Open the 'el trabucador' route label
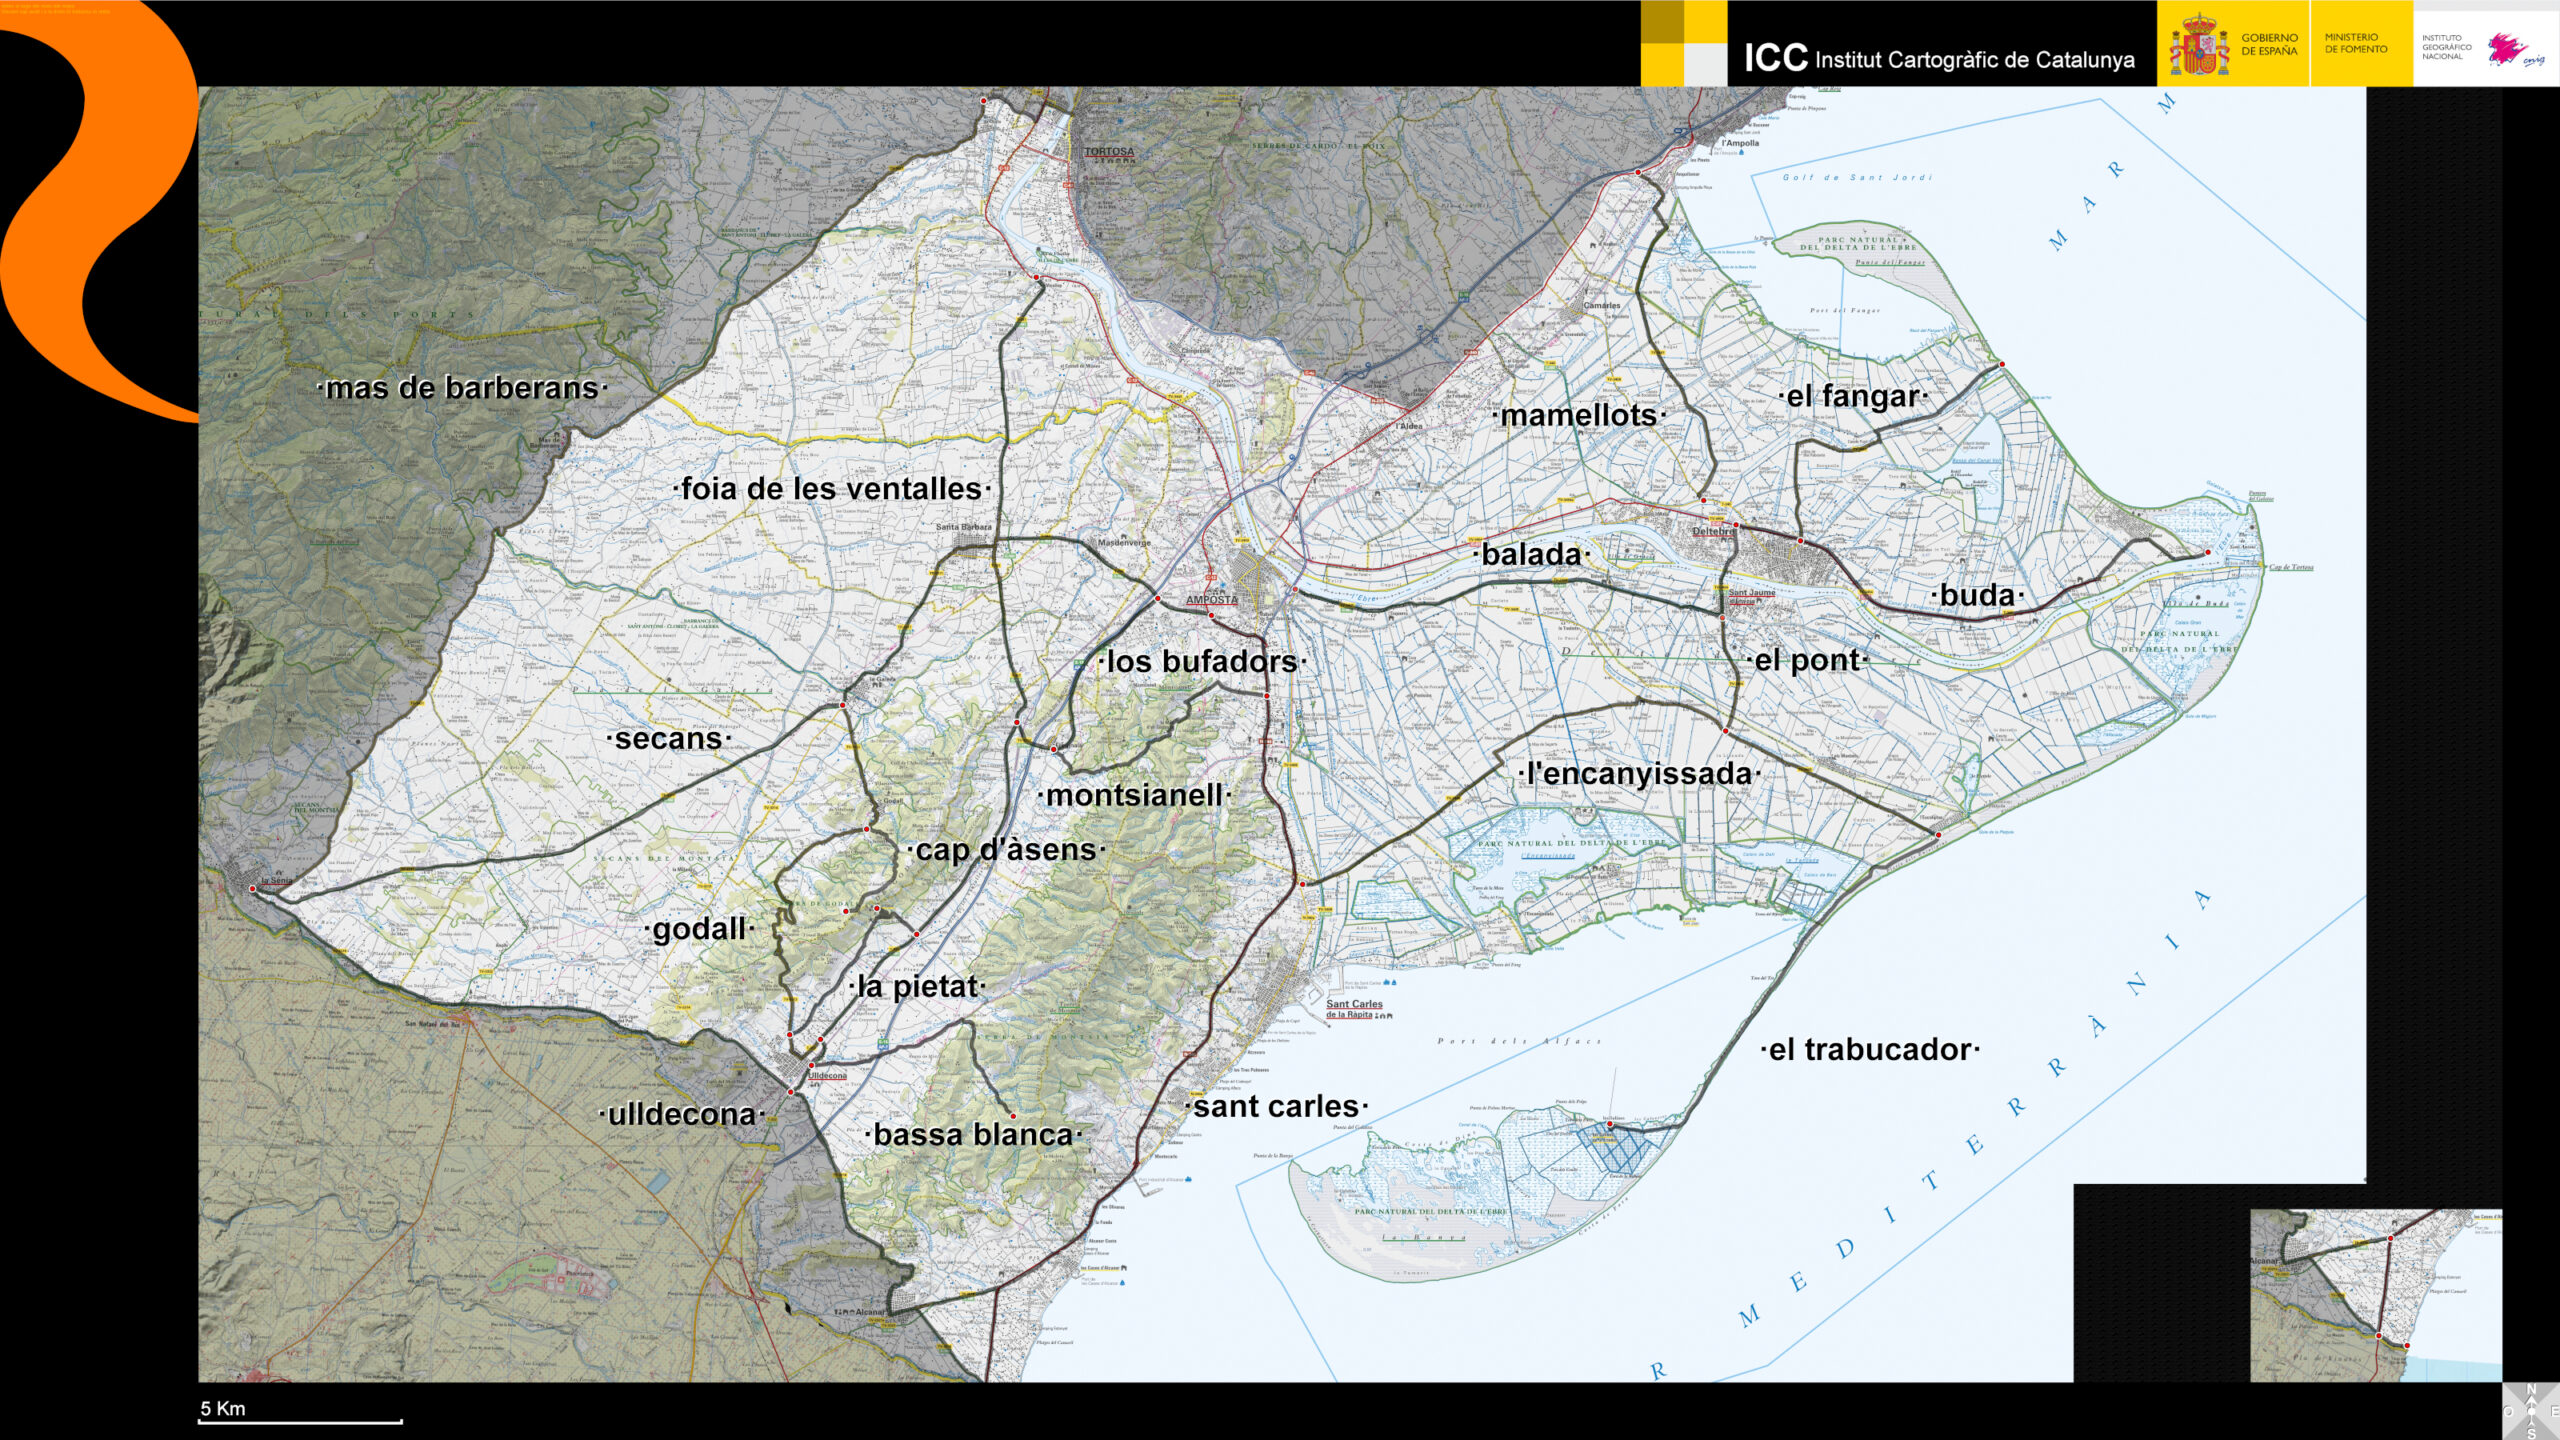This screenshot has width=2560, height=1440. [1869, 1050]
